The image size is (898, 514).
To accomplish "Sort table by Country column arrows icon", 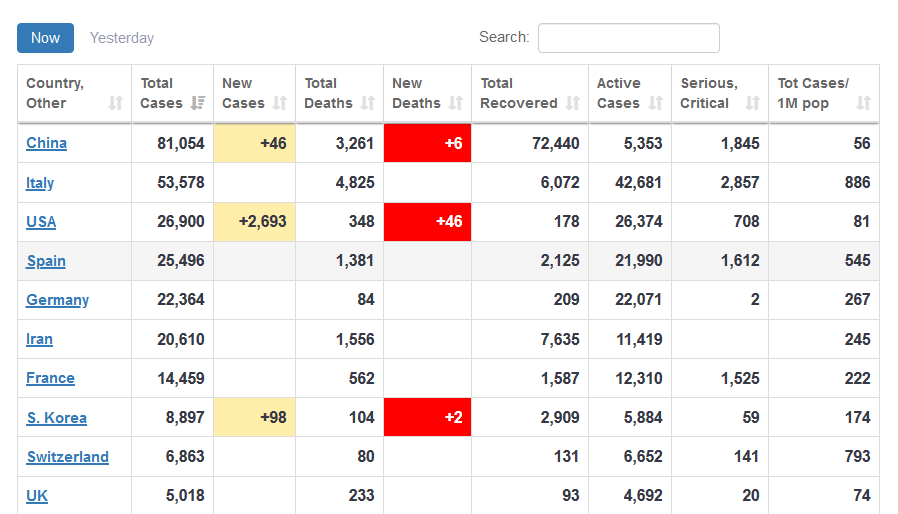I will 116,103.
